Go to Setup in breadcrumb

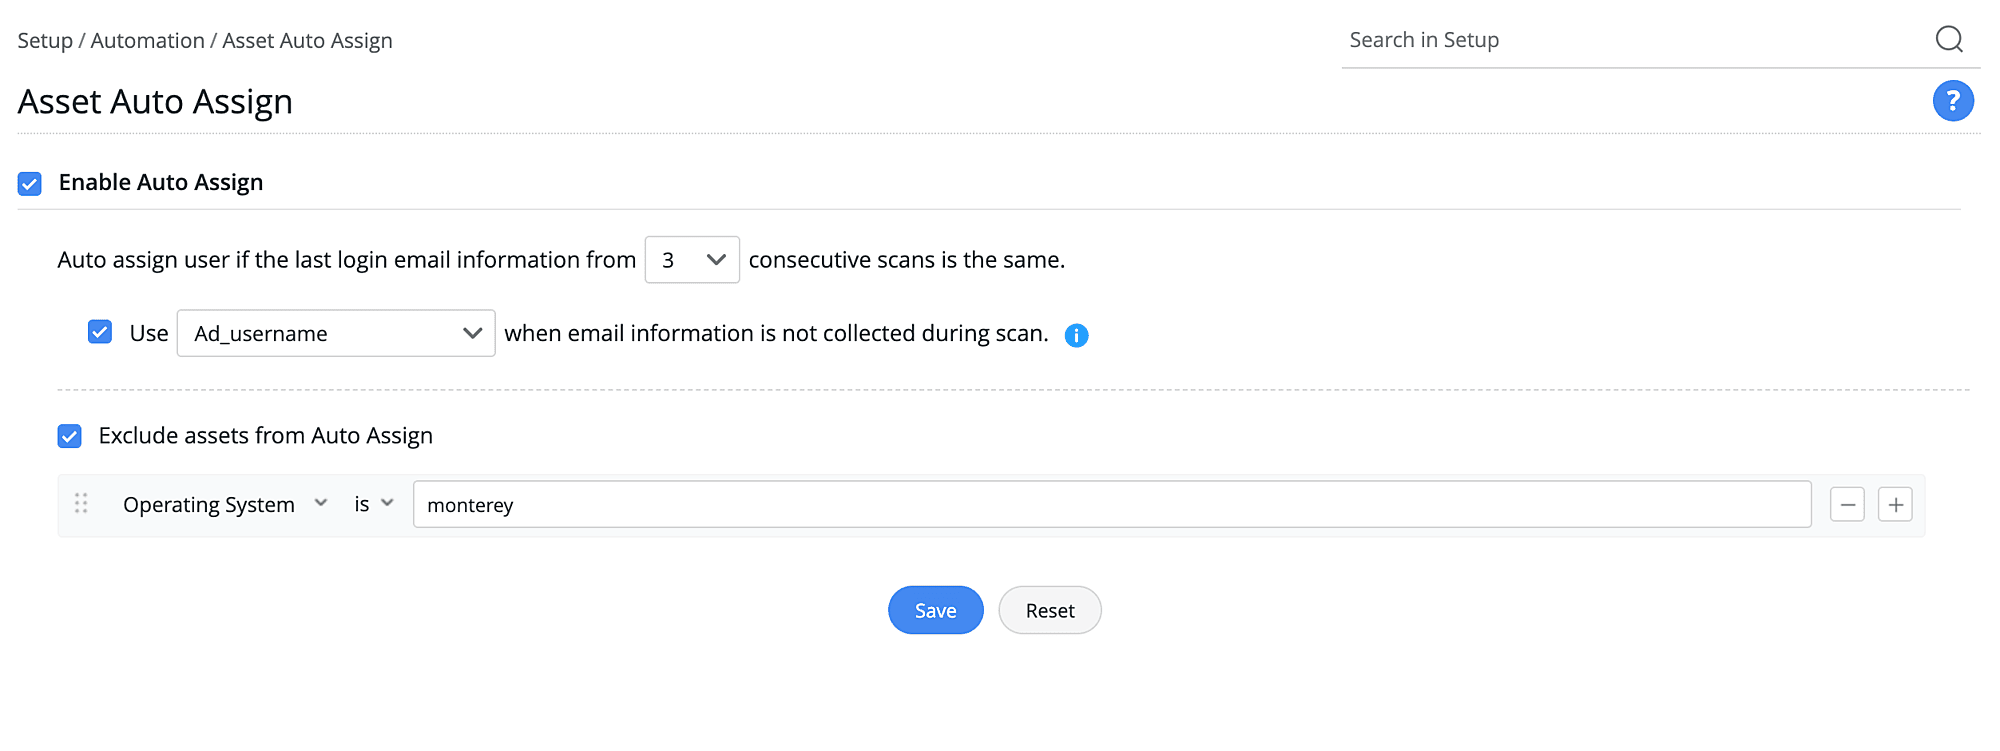click(x=45, y=41)
